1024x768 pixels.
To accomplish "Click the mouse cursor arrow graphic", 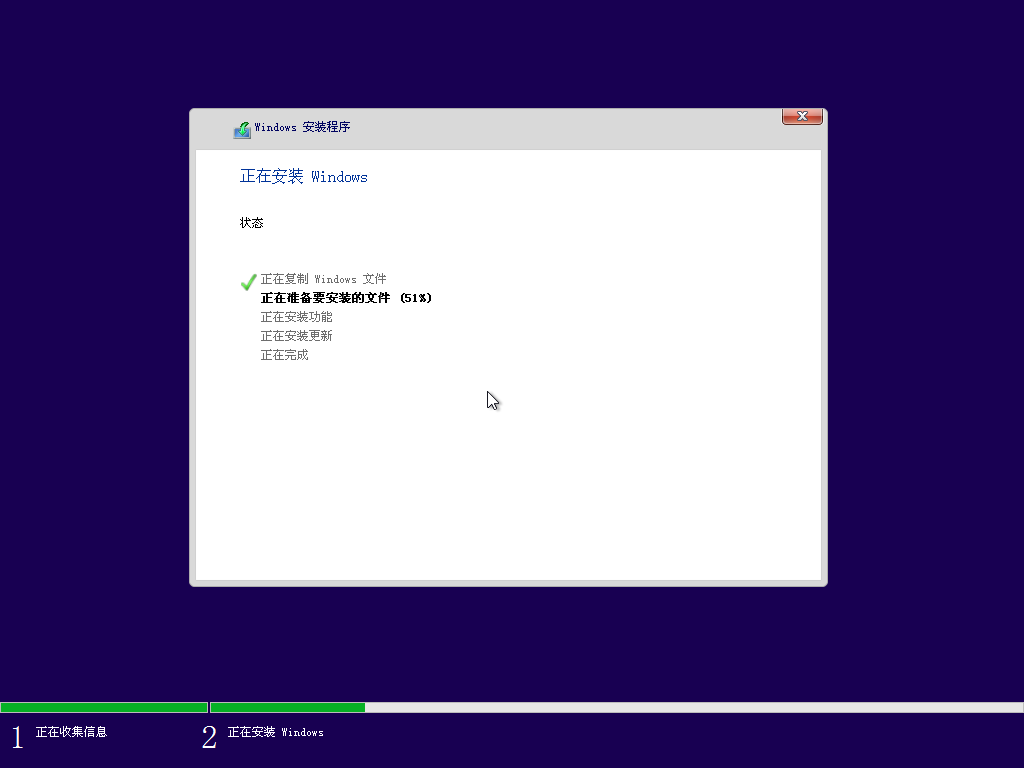I will click(492, 400).
